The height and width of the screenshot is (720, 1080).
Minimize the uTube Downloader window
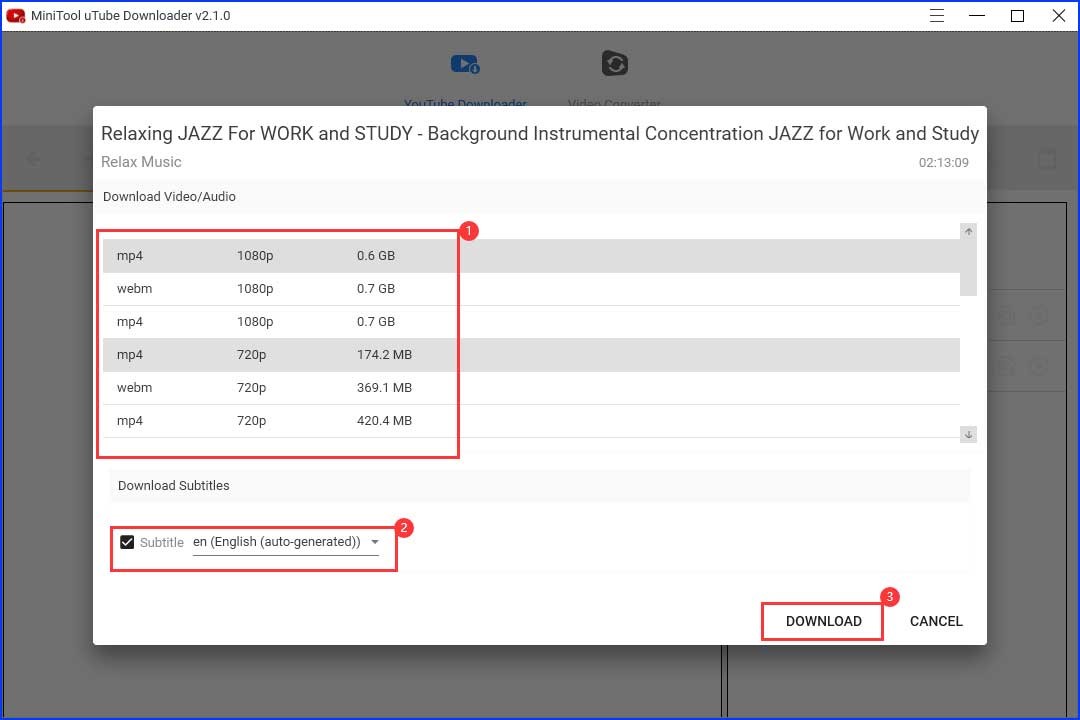point(977,15)
